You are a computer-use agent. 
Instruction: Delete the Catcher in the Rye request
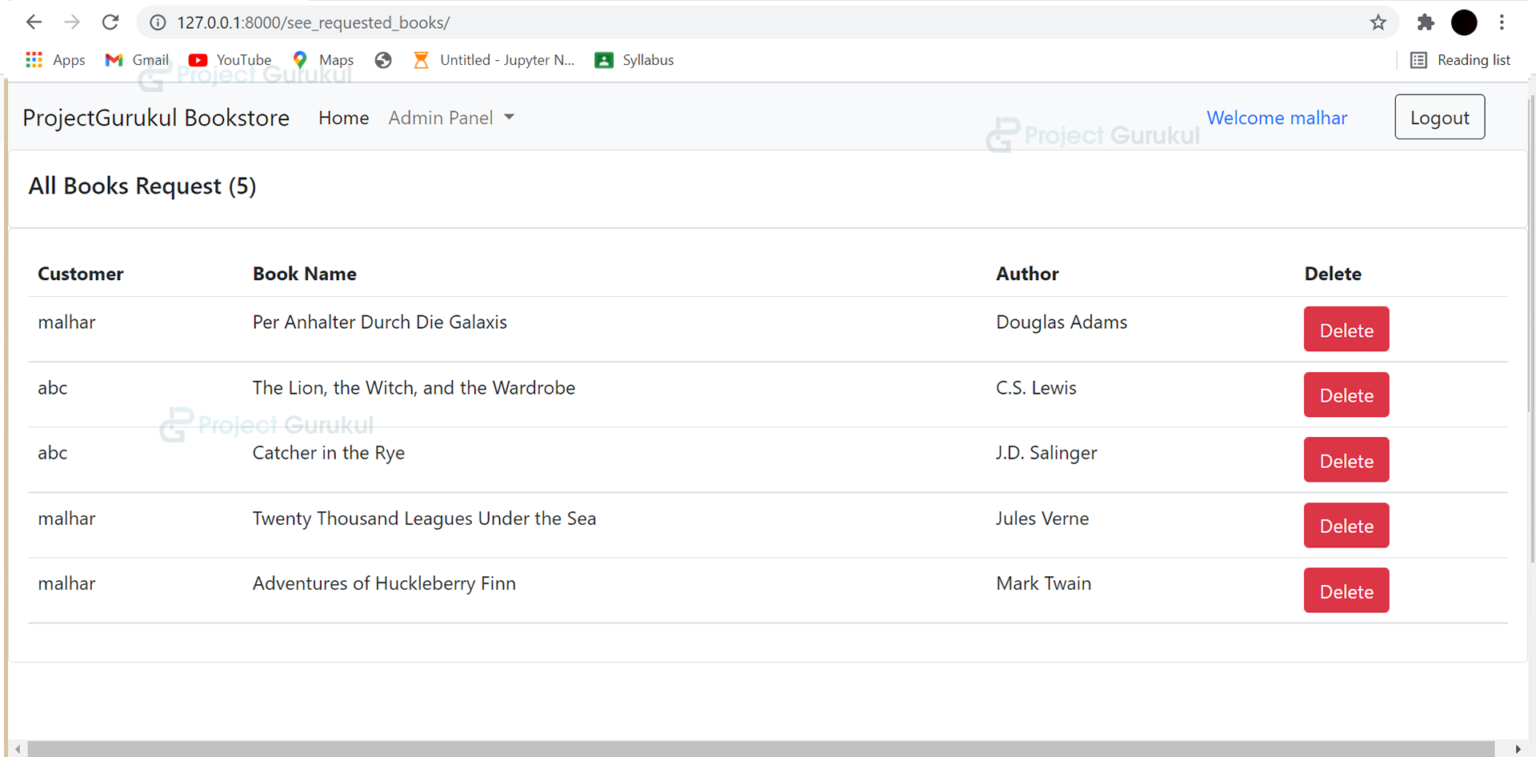1346,460
